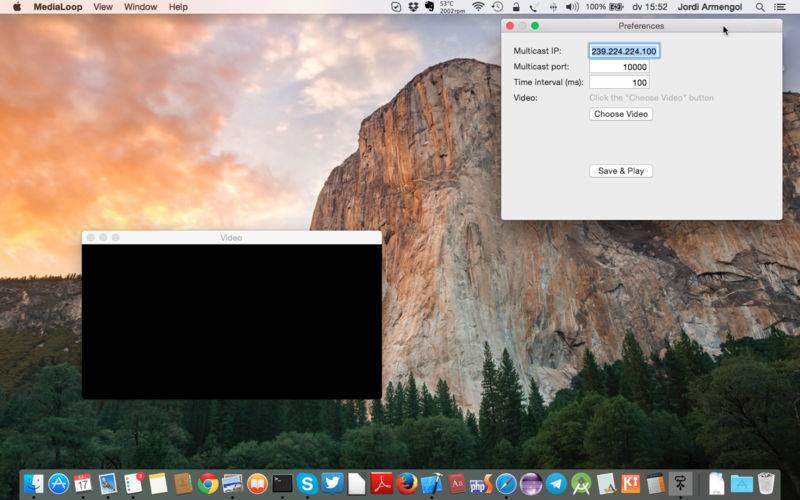Click the Choose Video button
Screen dimensions: 800x500
pos(621,114)
